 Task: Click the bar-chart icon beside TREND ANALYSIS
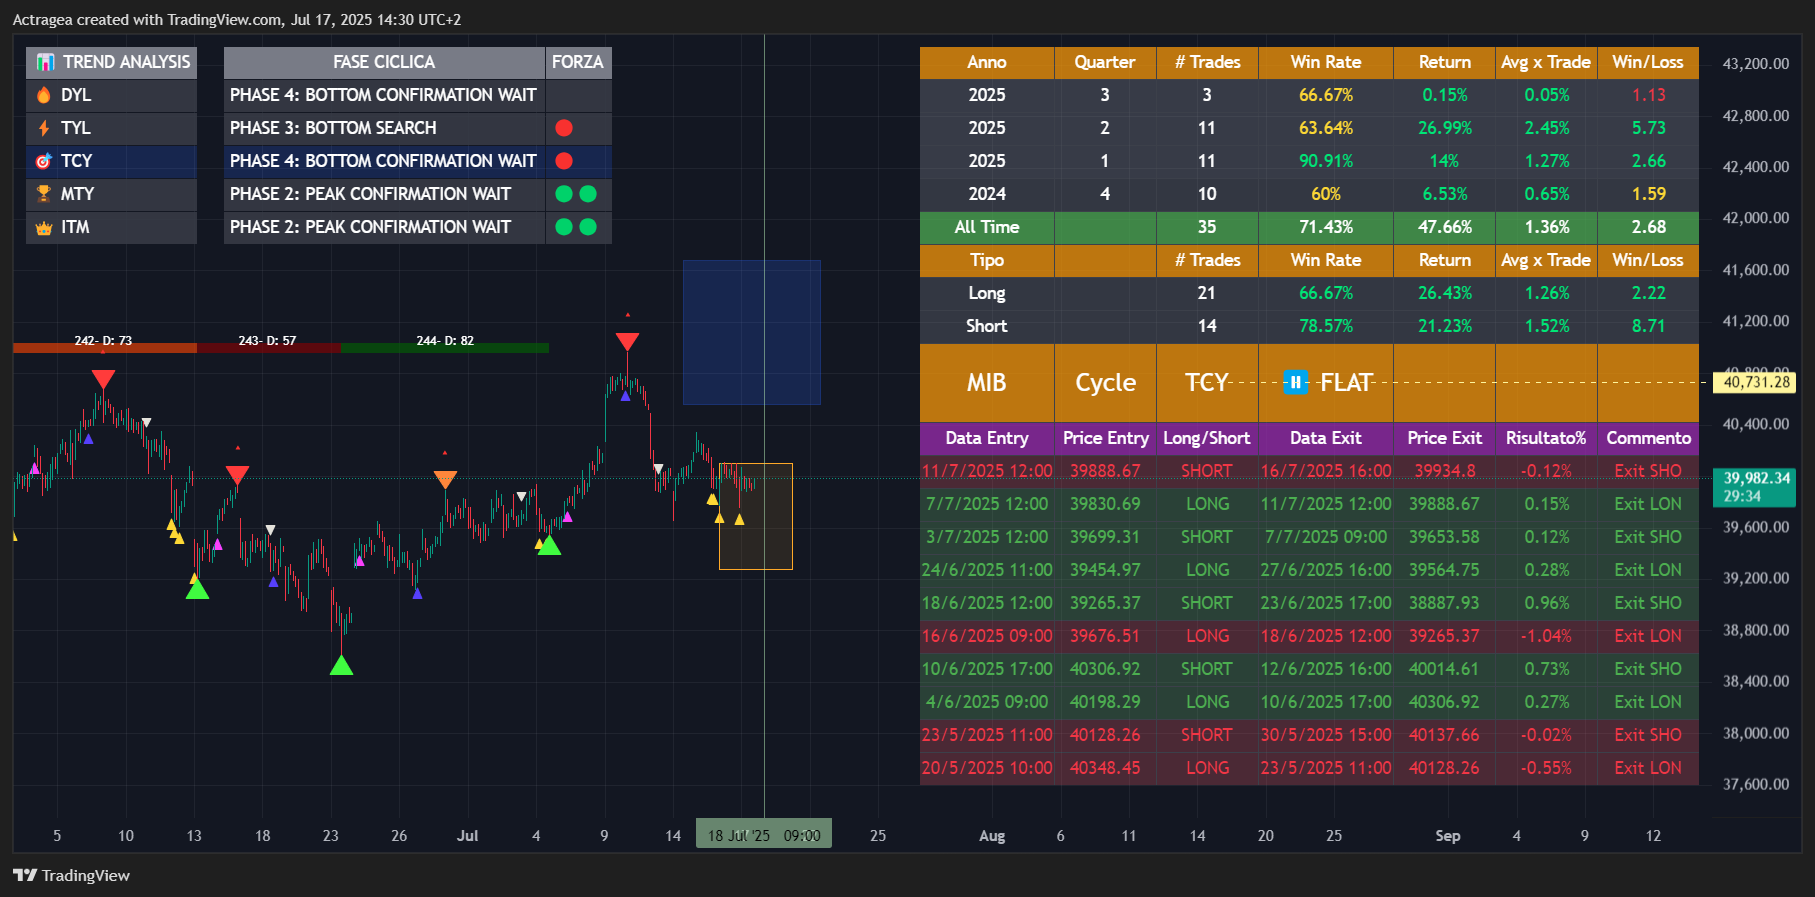pos(45,62)
